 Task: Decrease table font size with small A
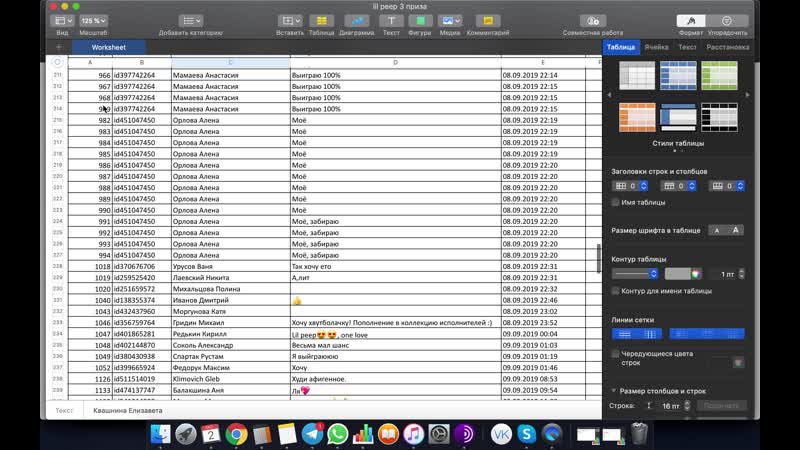click(x=717, y=231)
